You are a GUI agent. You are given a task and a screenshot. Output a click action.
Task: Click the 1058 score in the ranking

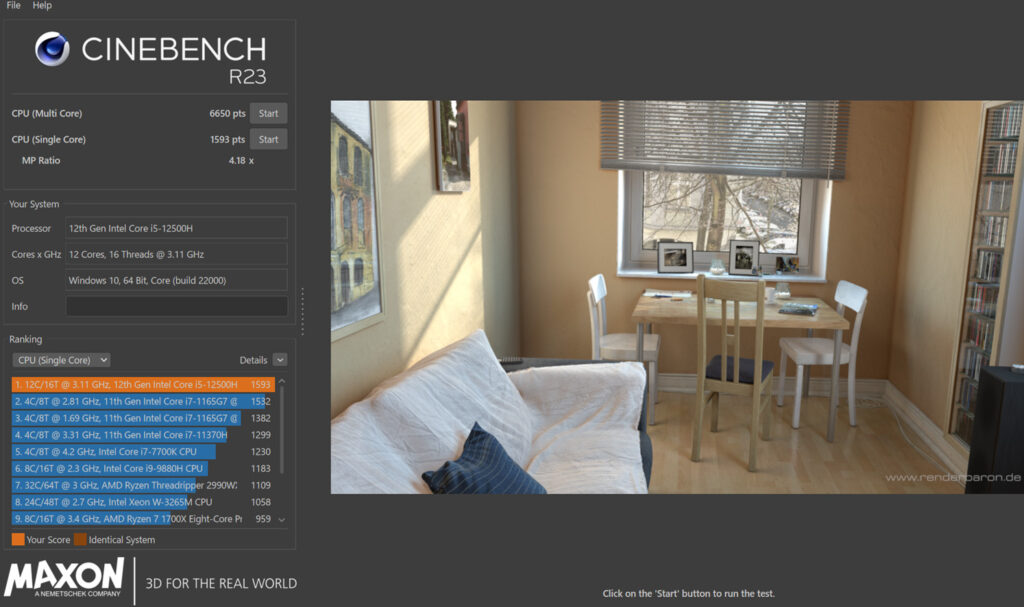click(x=261, y=502)
